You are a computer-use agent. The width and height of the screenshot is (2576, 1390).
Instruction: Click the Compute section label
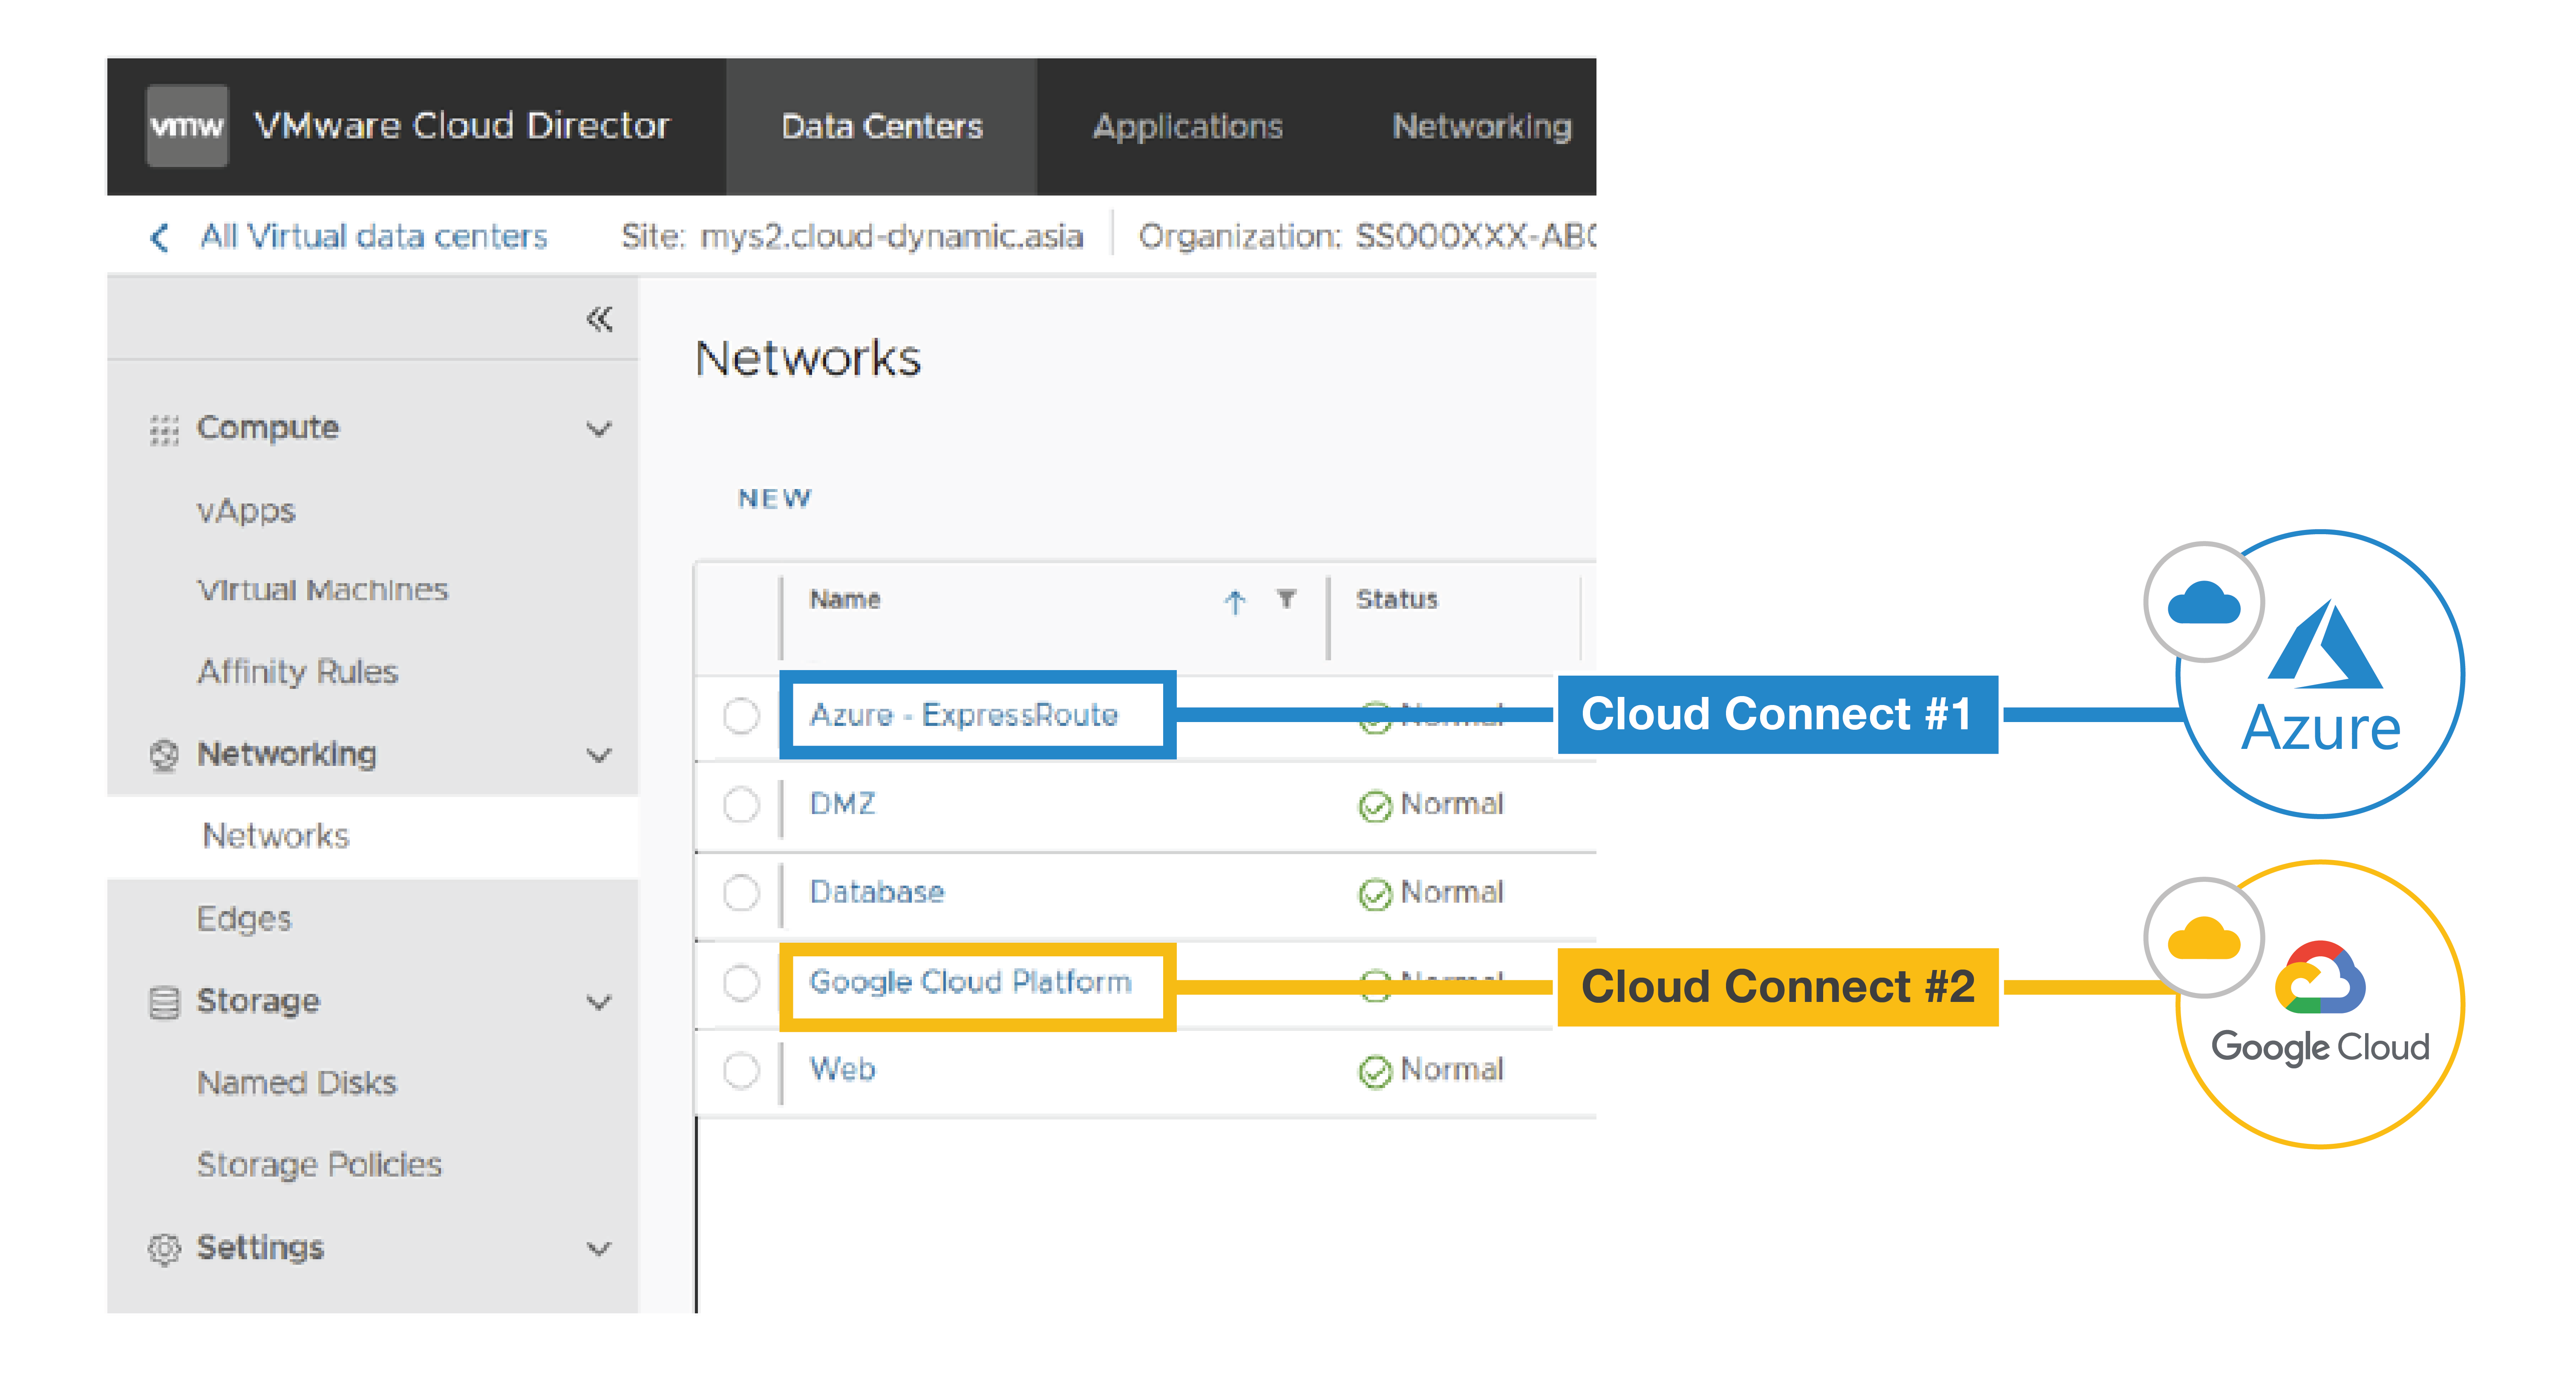(x=268, y=429)
